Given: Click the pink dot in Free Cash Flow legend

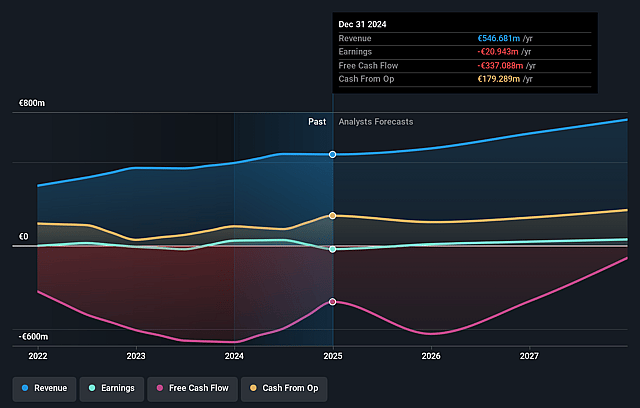Looking at the screenshot, I should point(160,388).
